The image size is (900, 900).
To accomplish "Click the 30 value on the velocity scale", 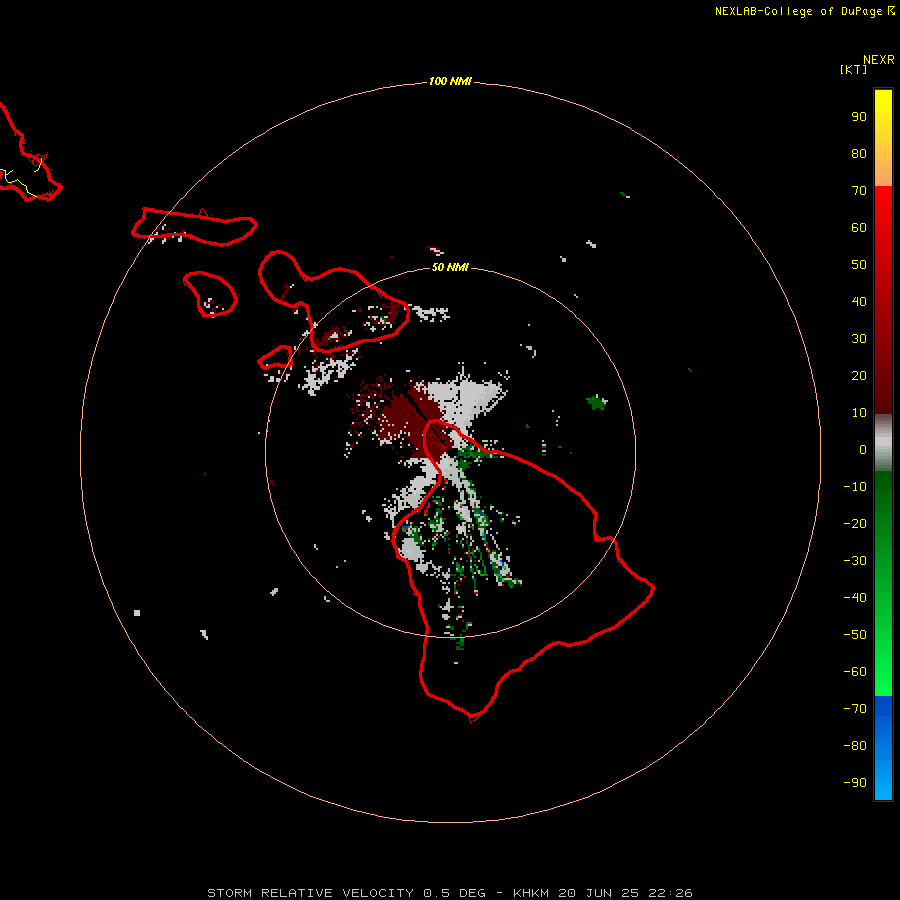I will click(x=859, y=339).
